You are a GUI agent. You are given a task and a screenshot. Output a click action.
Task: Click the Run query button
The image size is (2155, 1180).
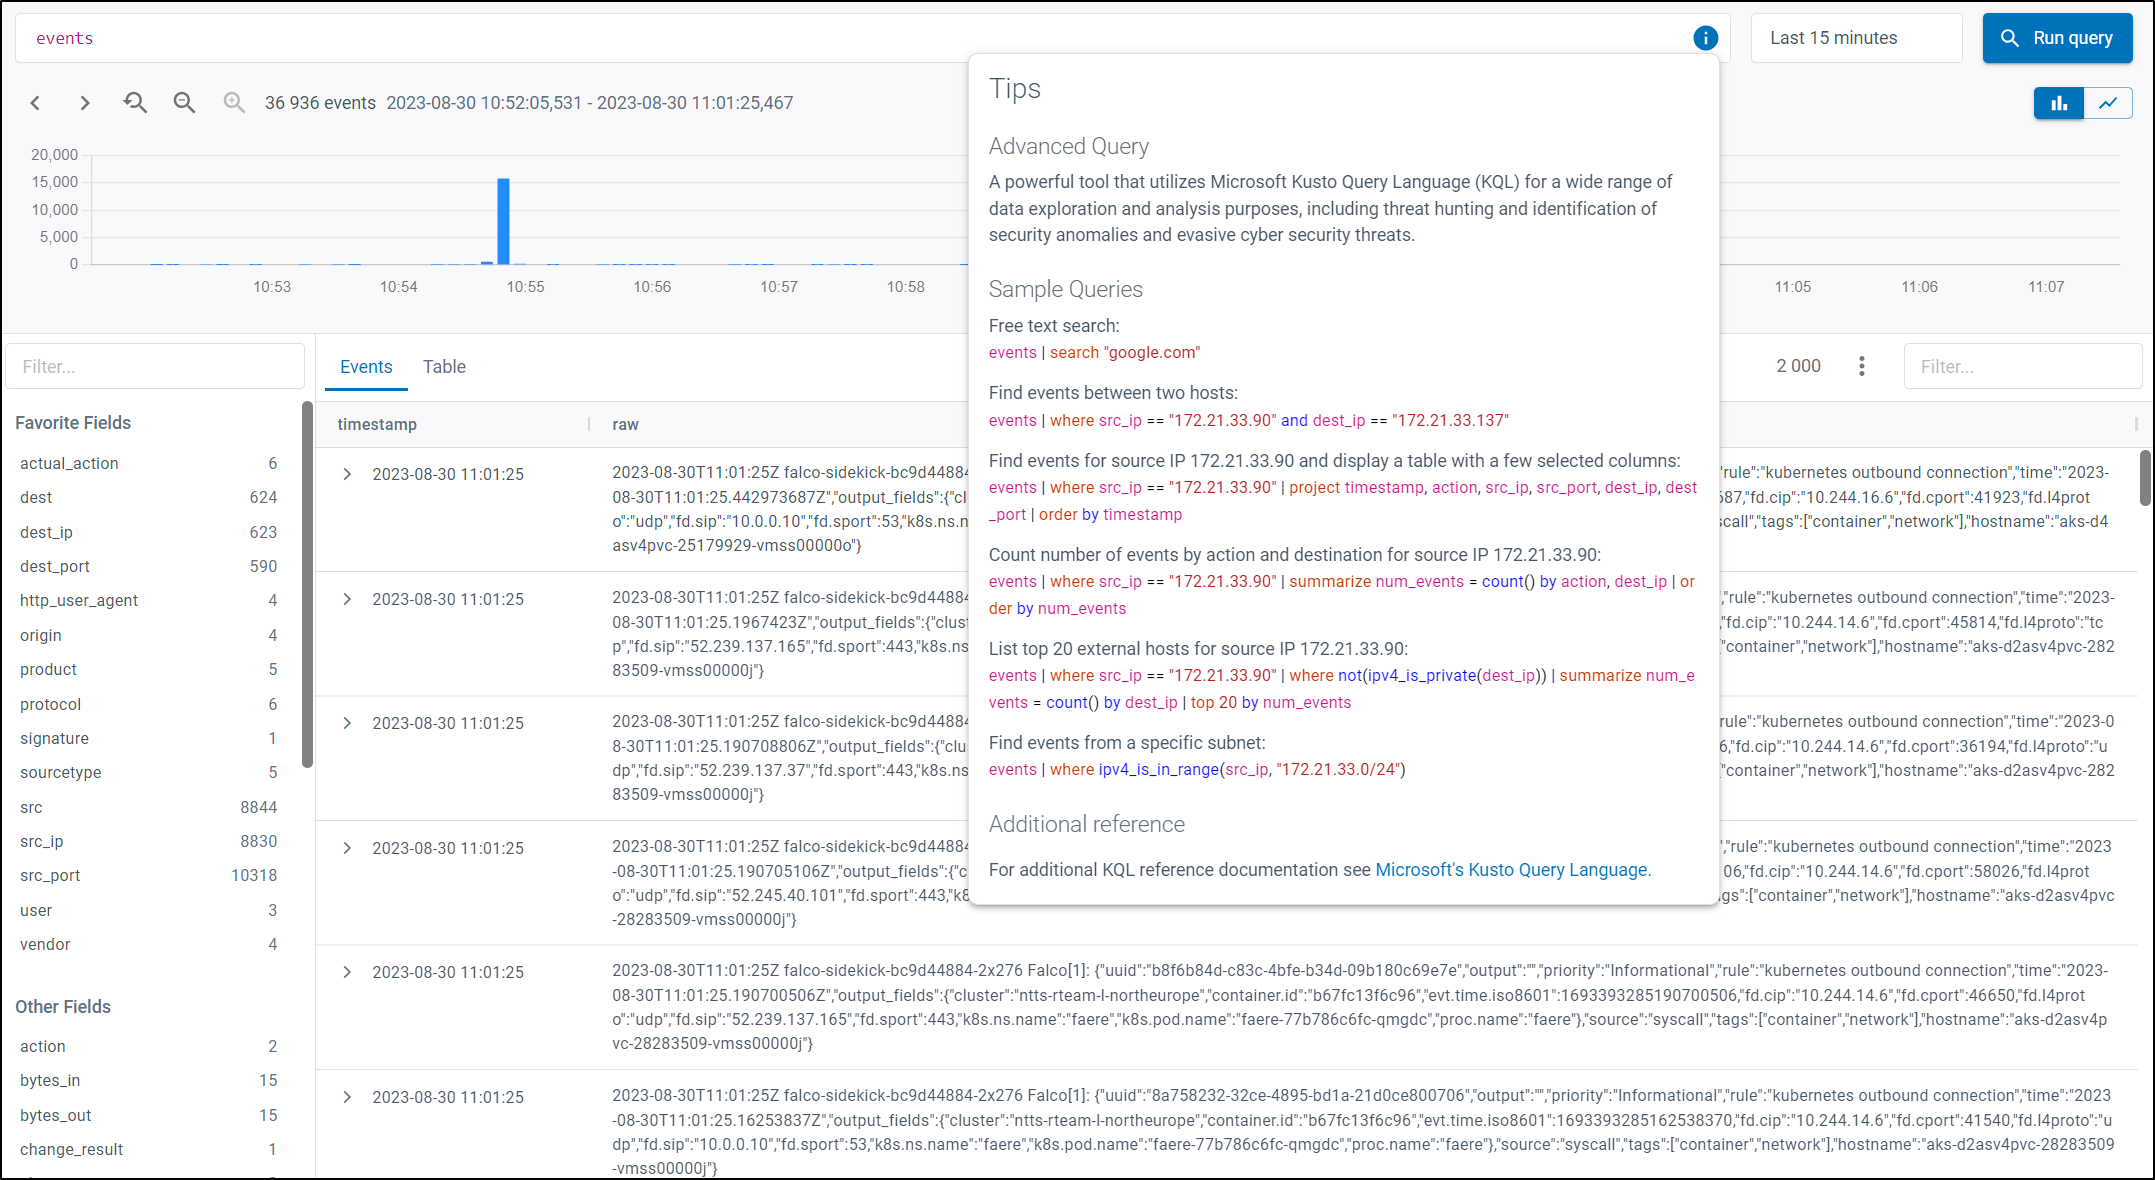point(2056,35)
